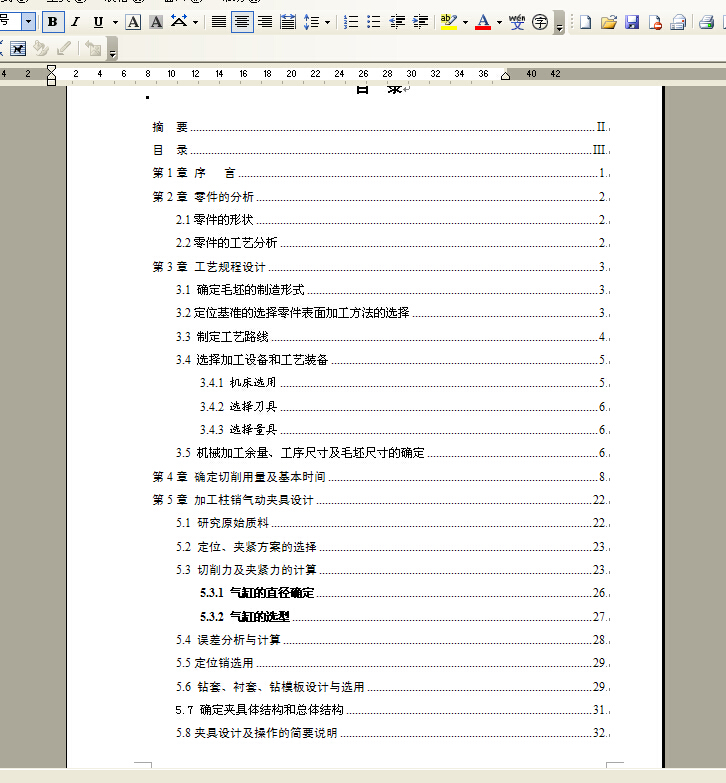This screenshot has width=726, height=783.
Task: Open the enclosed characters tool
Action: (540, 22)
